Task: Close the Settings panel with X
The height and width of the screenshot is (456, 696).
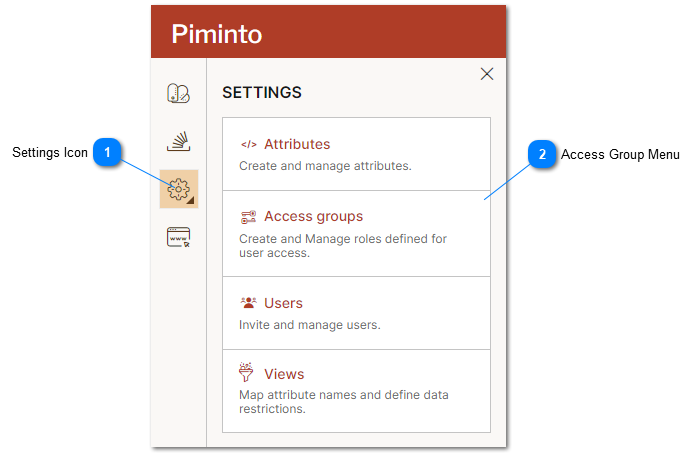Action: click(487, 74)
